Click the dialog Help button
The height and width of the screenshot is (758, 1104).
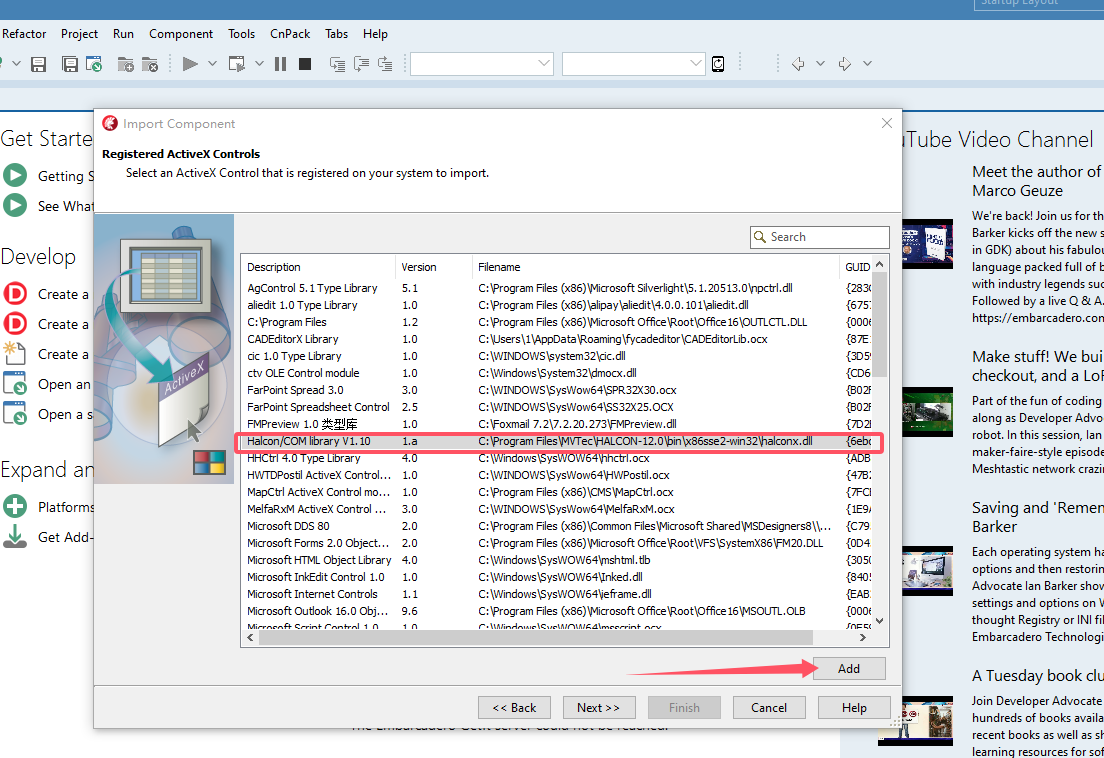pos(854,707)
